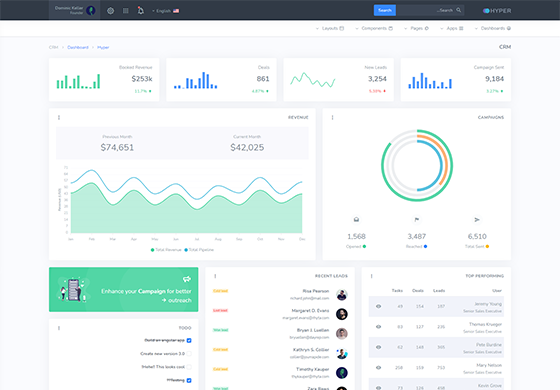
Task: Click the Reached flag icon in Campaigns
Action: [x=416, y=220]
